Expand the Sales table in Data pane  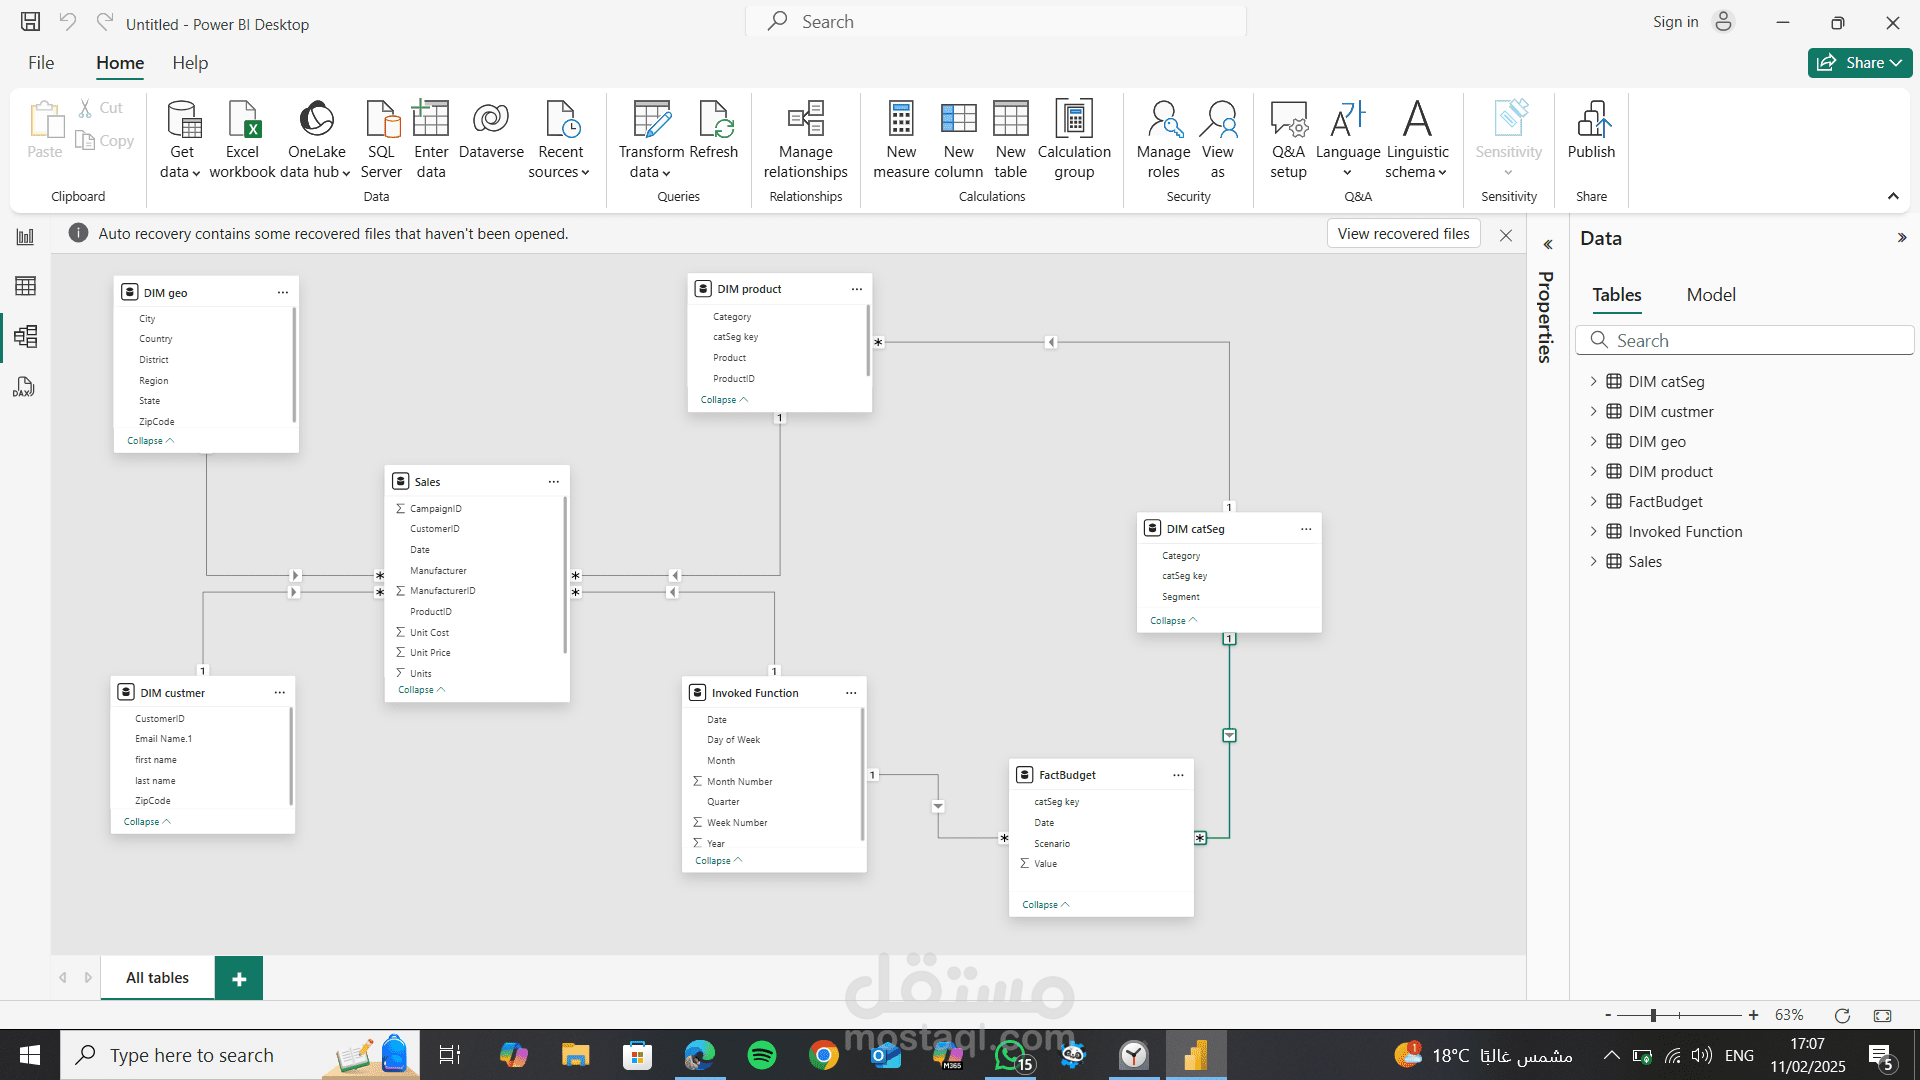(x=1593, y=561)
